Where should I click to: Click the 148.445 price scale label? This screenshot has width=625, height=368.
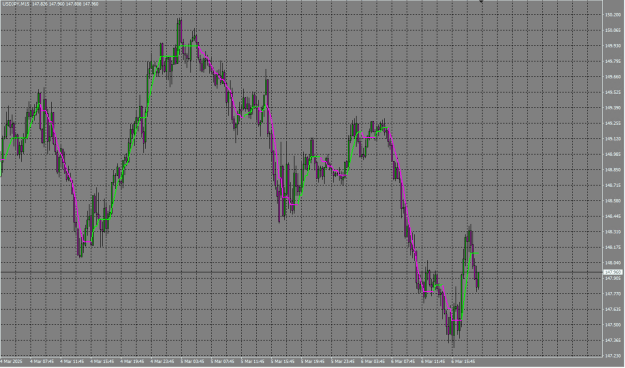pos(613,216)
